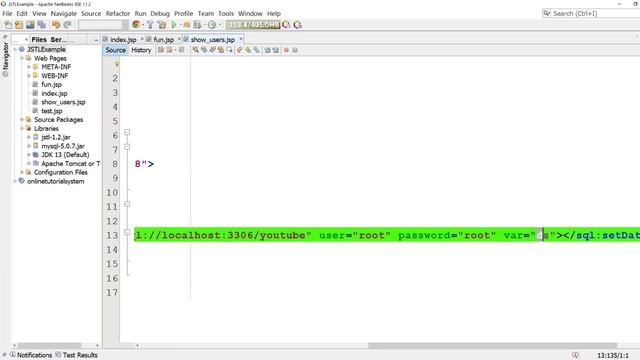
Task: Open Test Results in status bar
Action: coord(76,355)
